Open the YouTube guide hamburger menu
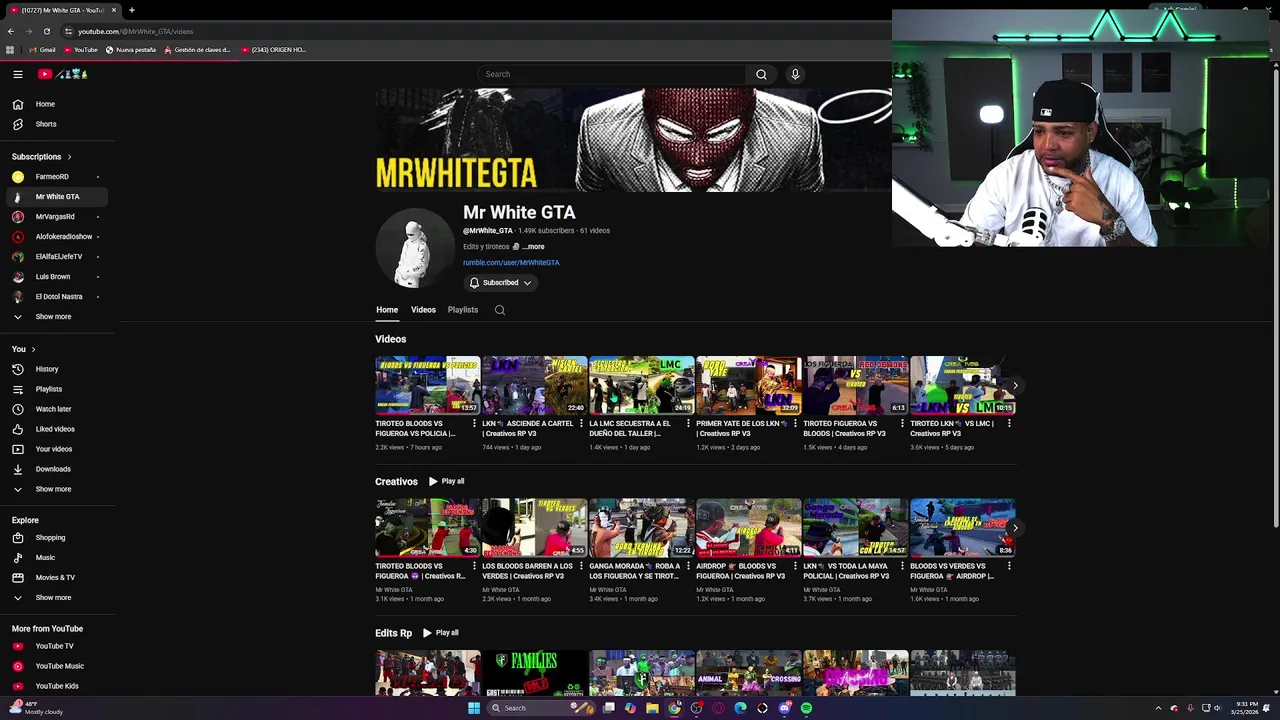 point(18,74)
